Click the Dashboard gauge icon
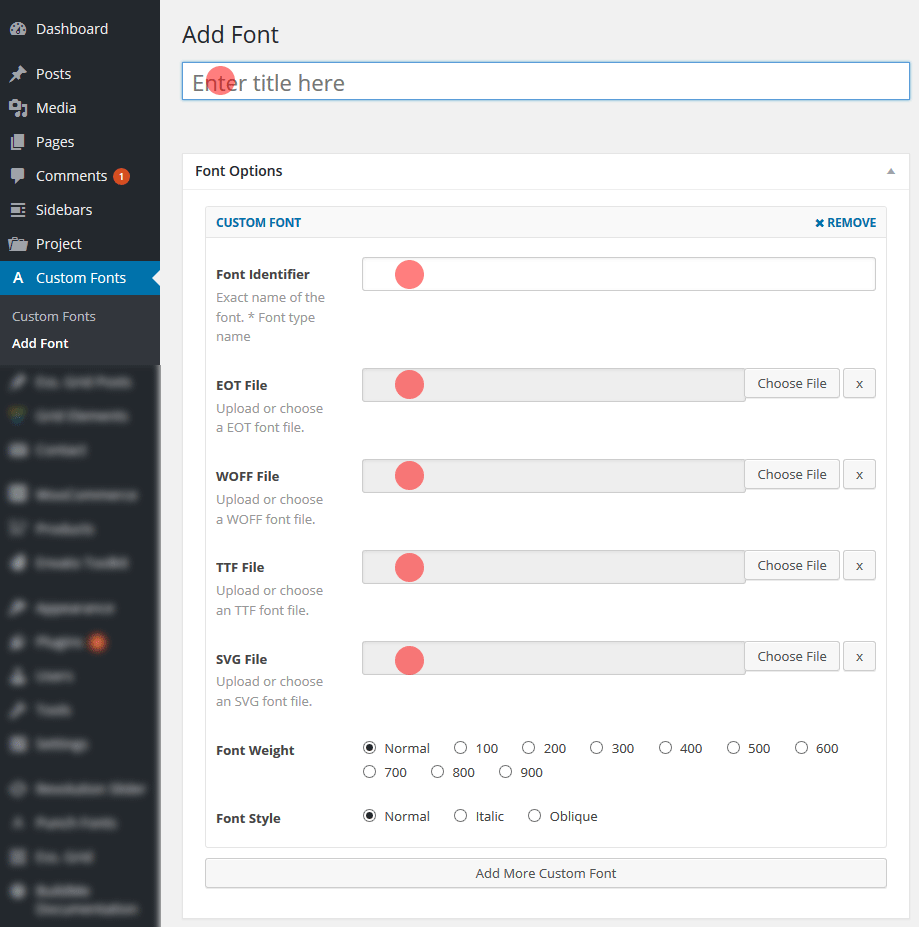 [18, 29]
